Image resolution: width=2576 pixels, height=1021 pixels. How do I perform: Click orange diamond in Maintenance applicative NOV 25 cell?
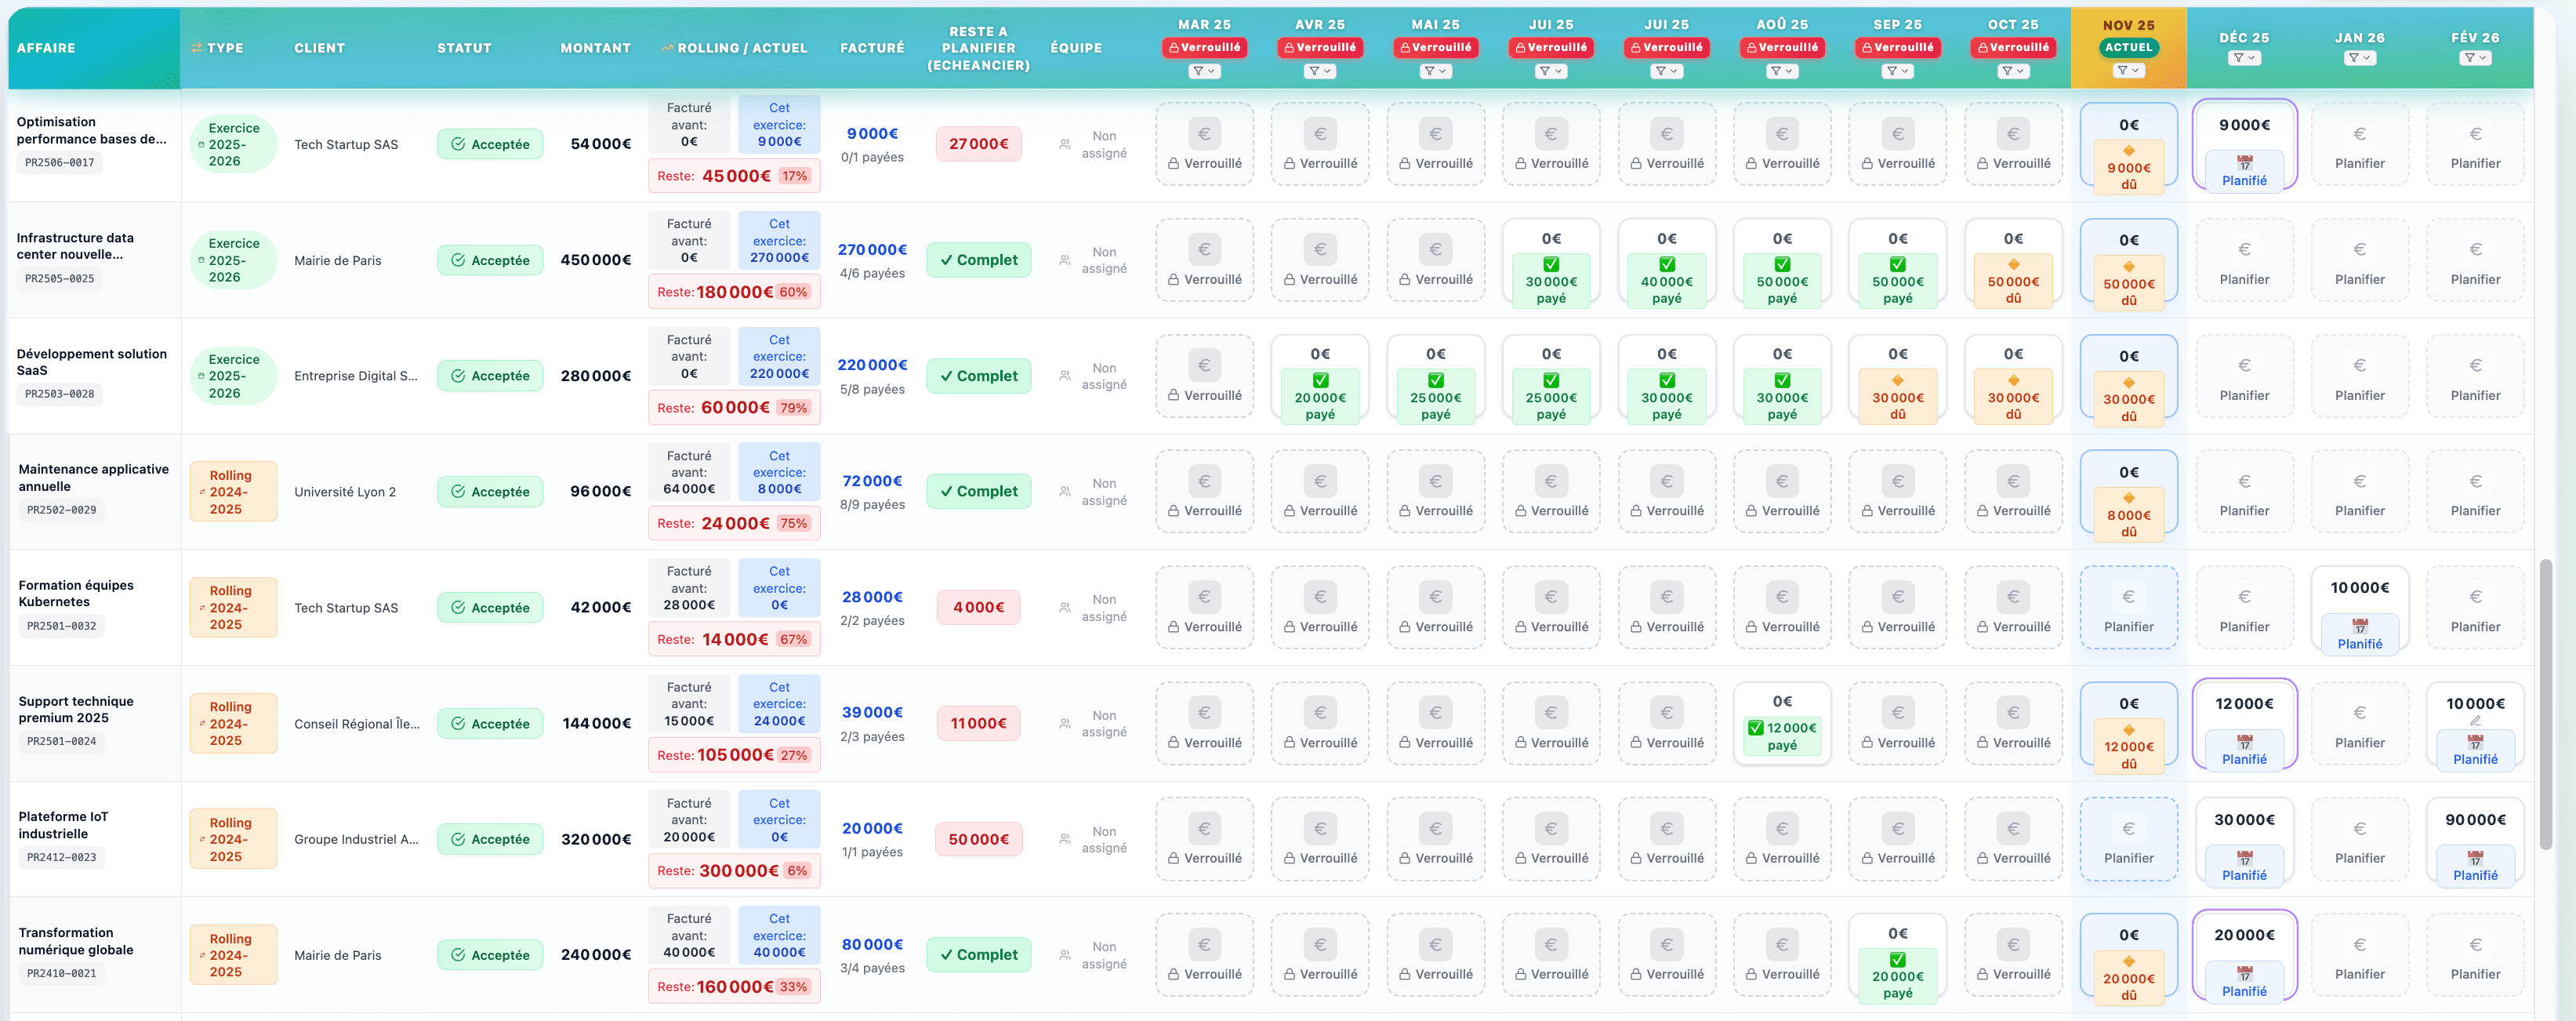[2128, 498]
